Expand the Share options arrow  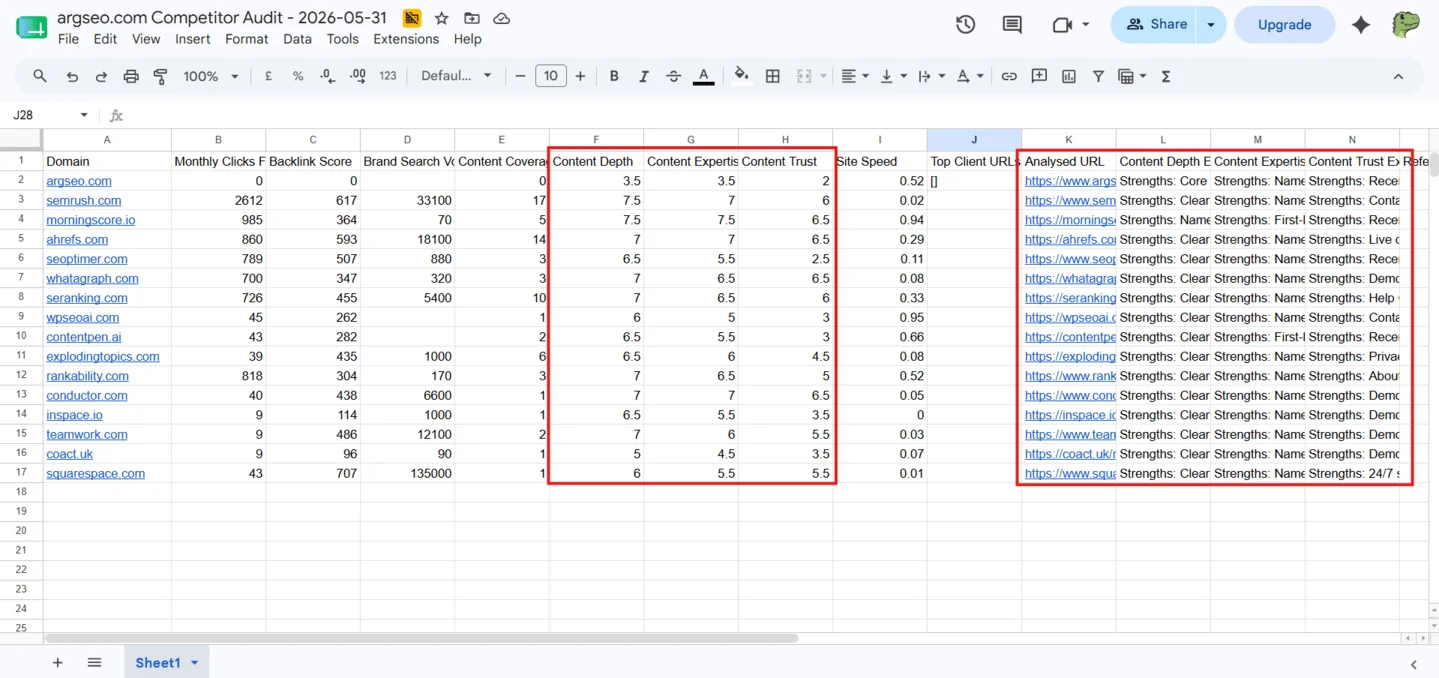point(1211,25)
